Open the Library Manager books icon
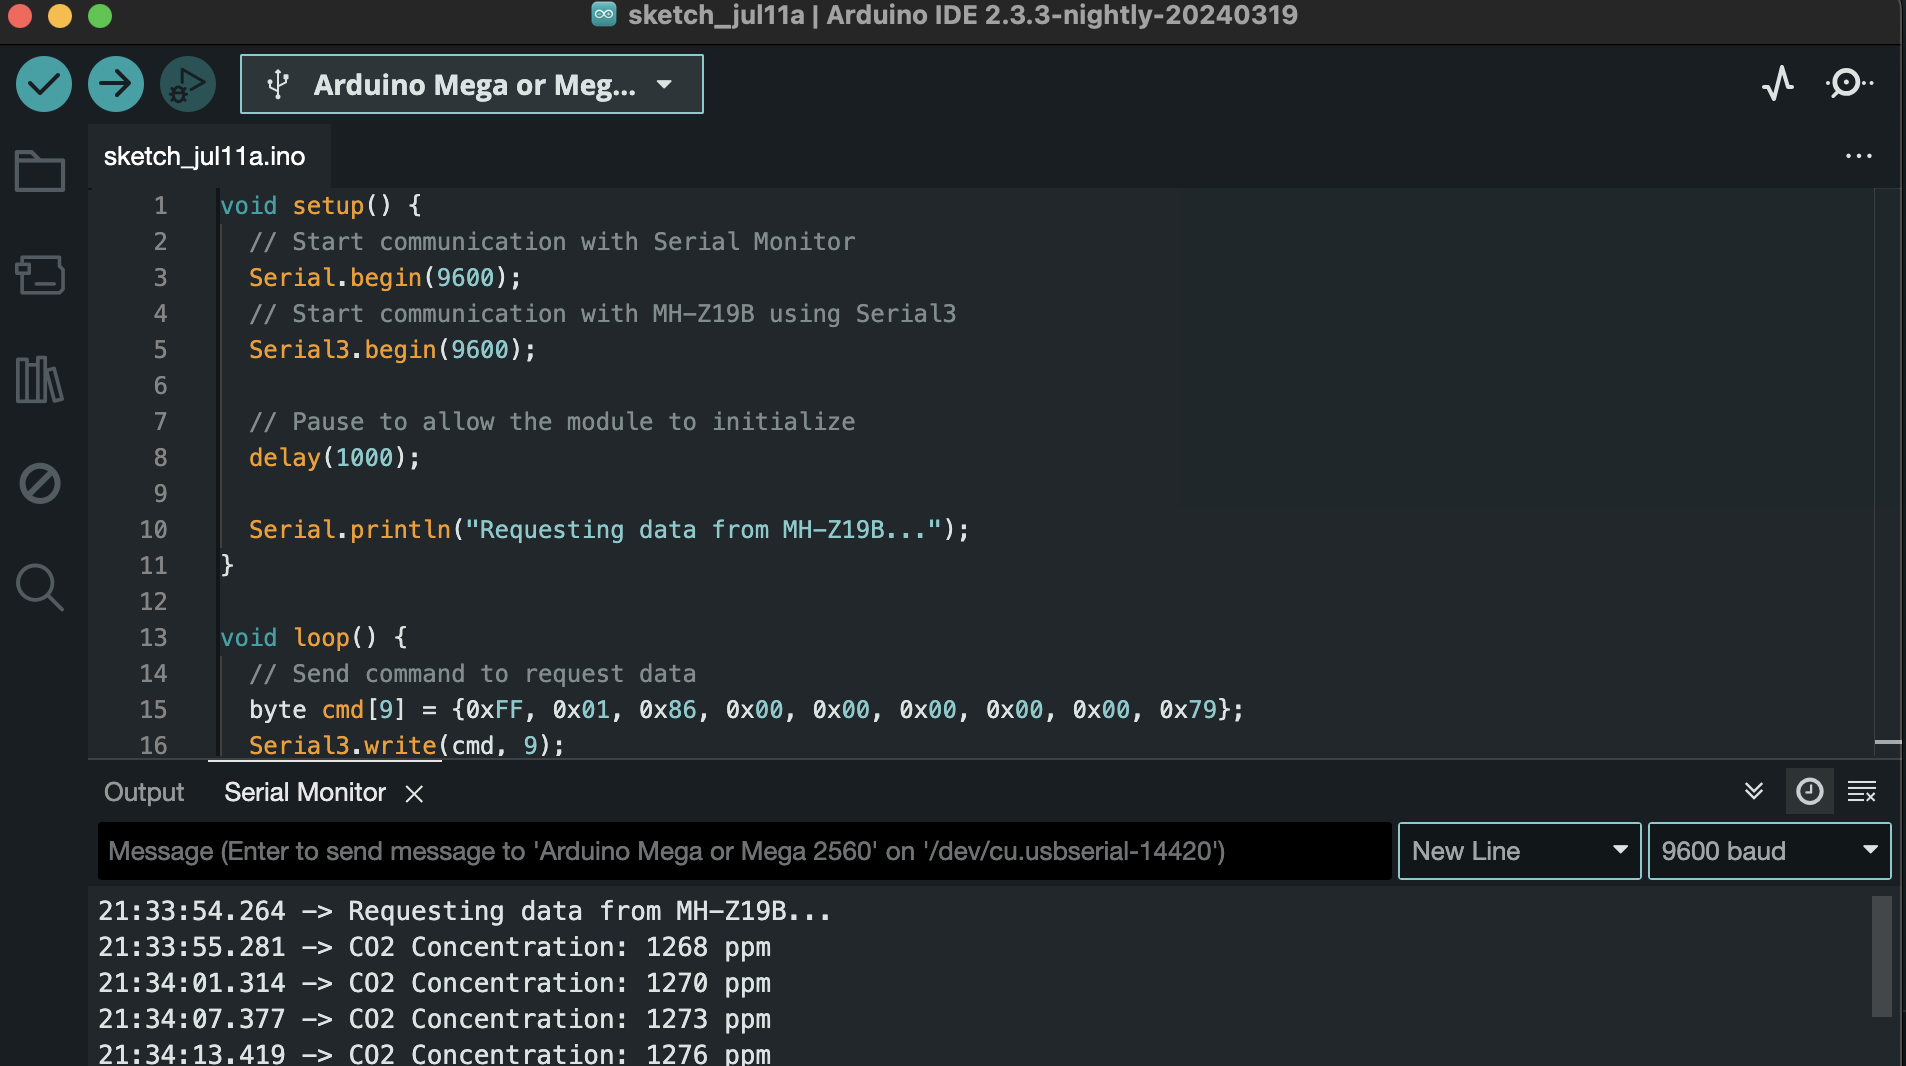Image resolution: width=1906 pixels, height=1066 pixels. tap(40, 380)
